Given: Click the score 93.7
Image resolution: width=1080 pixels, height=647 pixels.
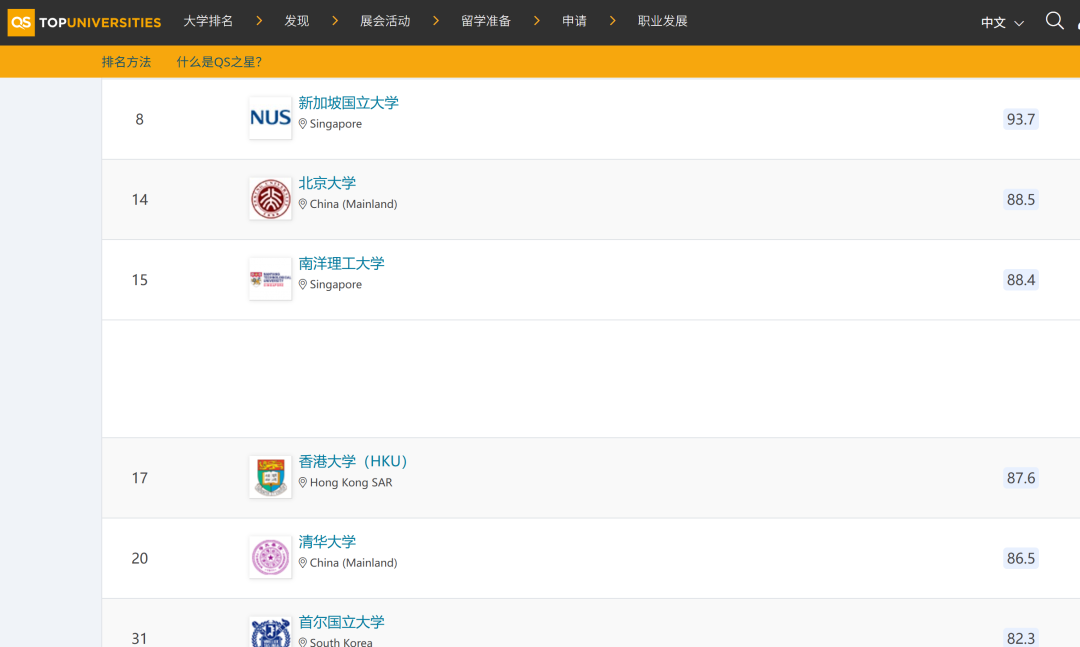Looking at the screenshot, I should coord(1021,119).
